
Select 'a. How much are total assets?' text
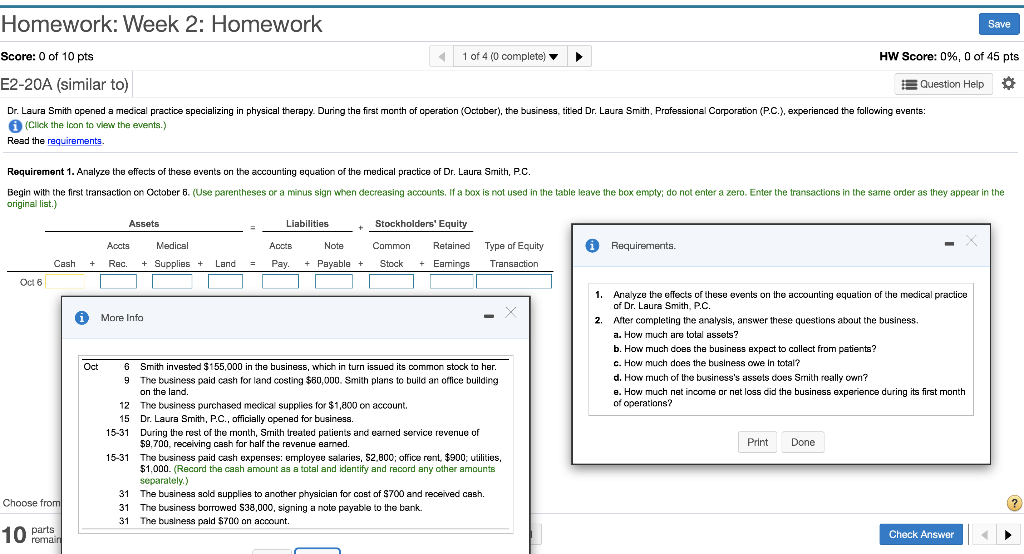(x=676, y=334)
